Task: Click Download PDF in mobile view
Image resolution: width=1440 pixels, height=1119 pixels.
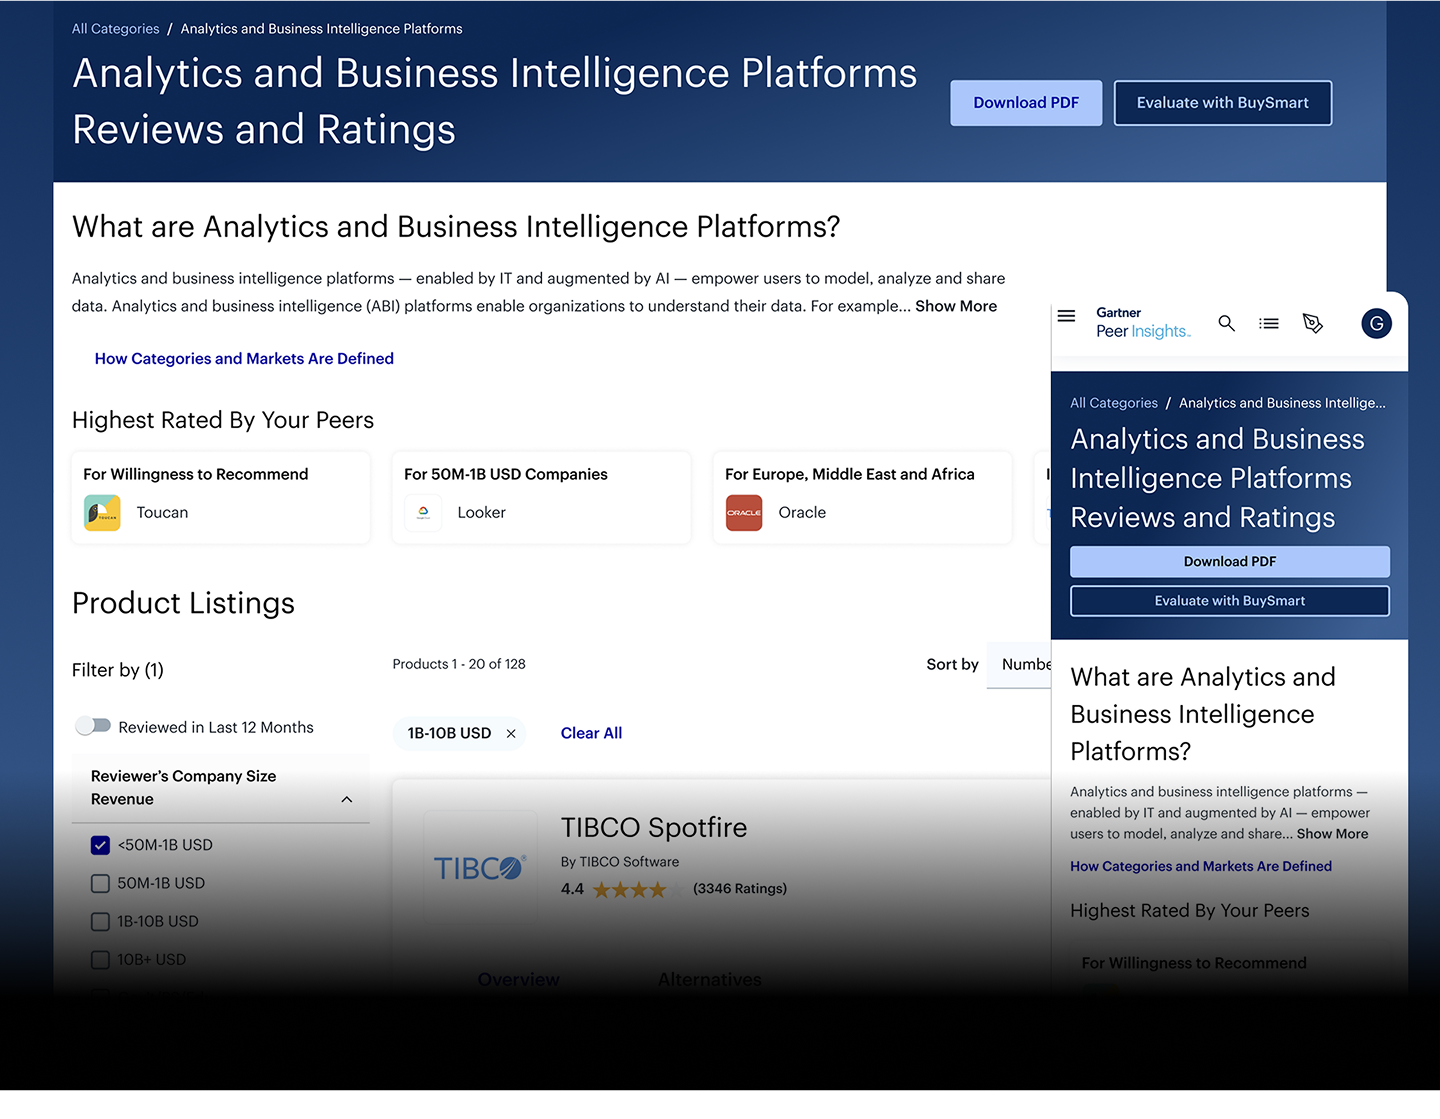Action: [x=1230, y=562]
